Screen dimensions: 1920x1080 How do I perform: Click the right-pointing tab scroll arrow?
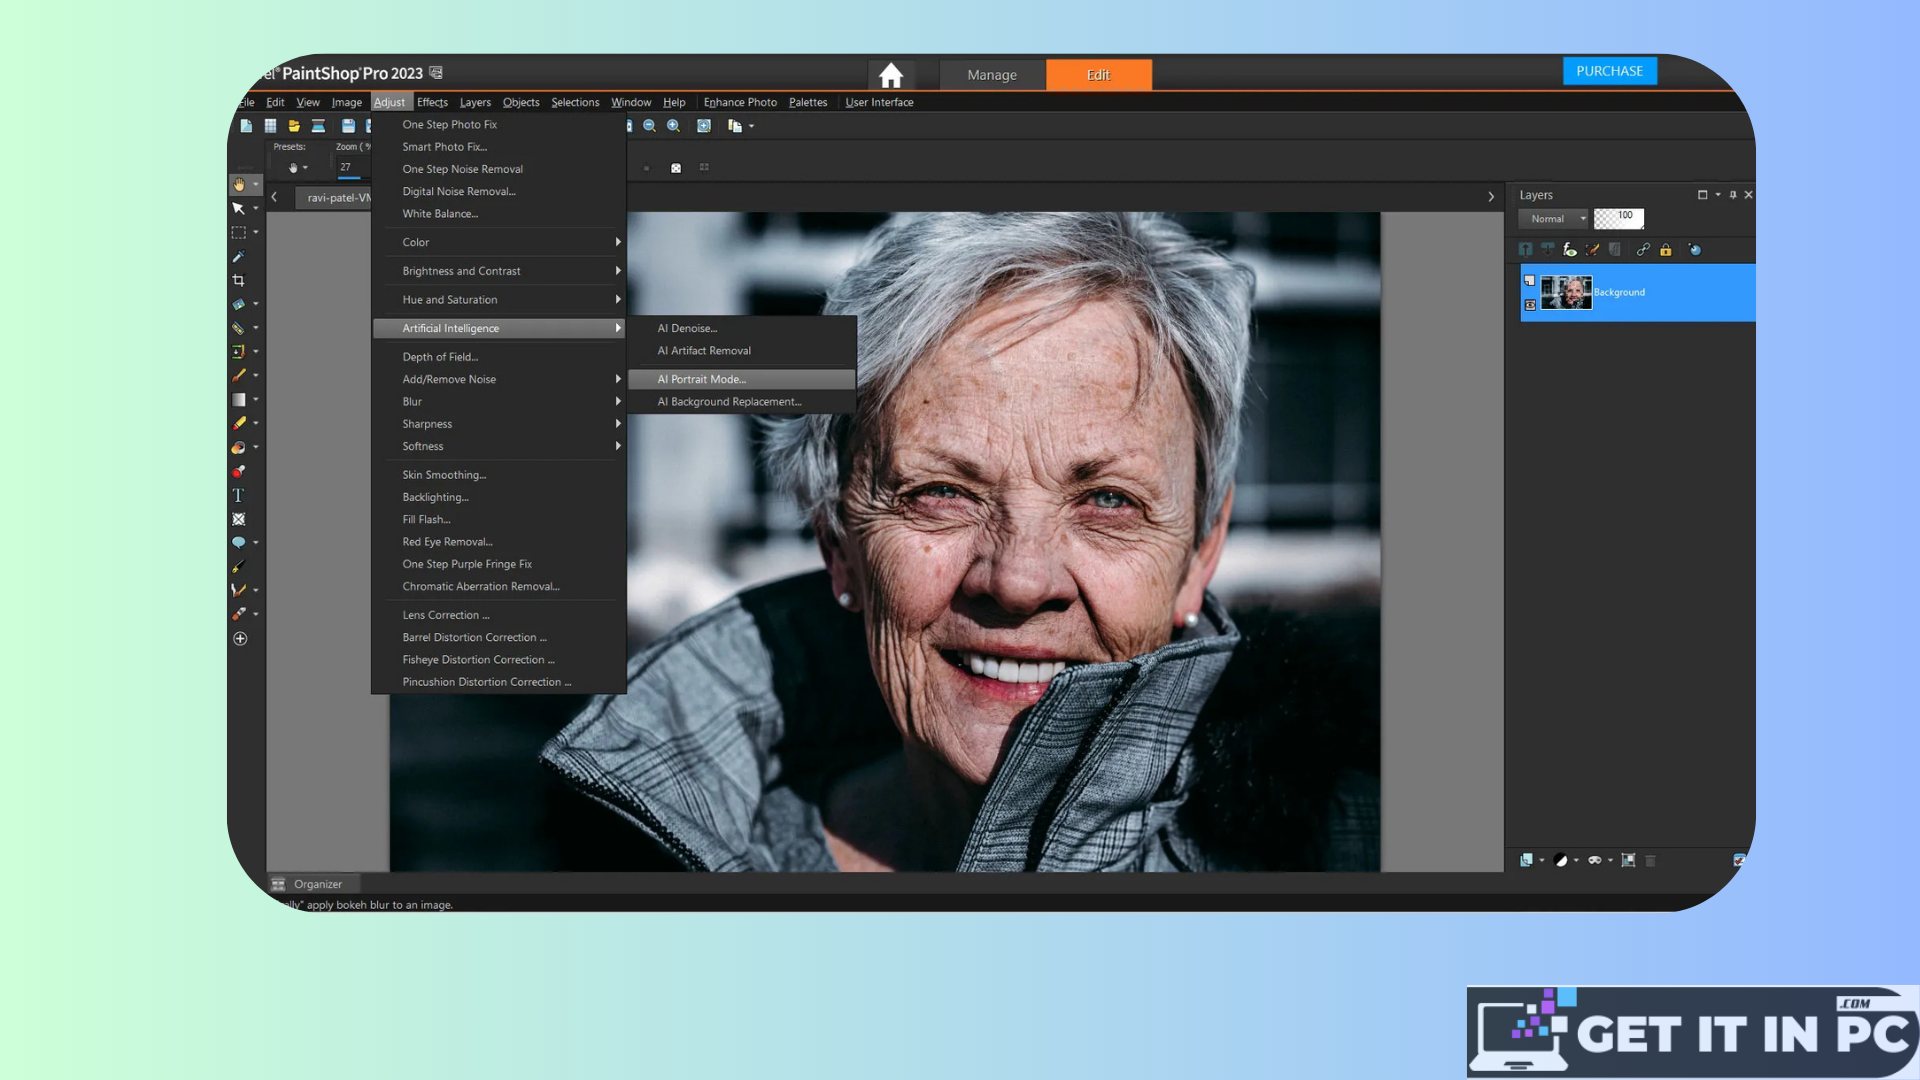1491,197
